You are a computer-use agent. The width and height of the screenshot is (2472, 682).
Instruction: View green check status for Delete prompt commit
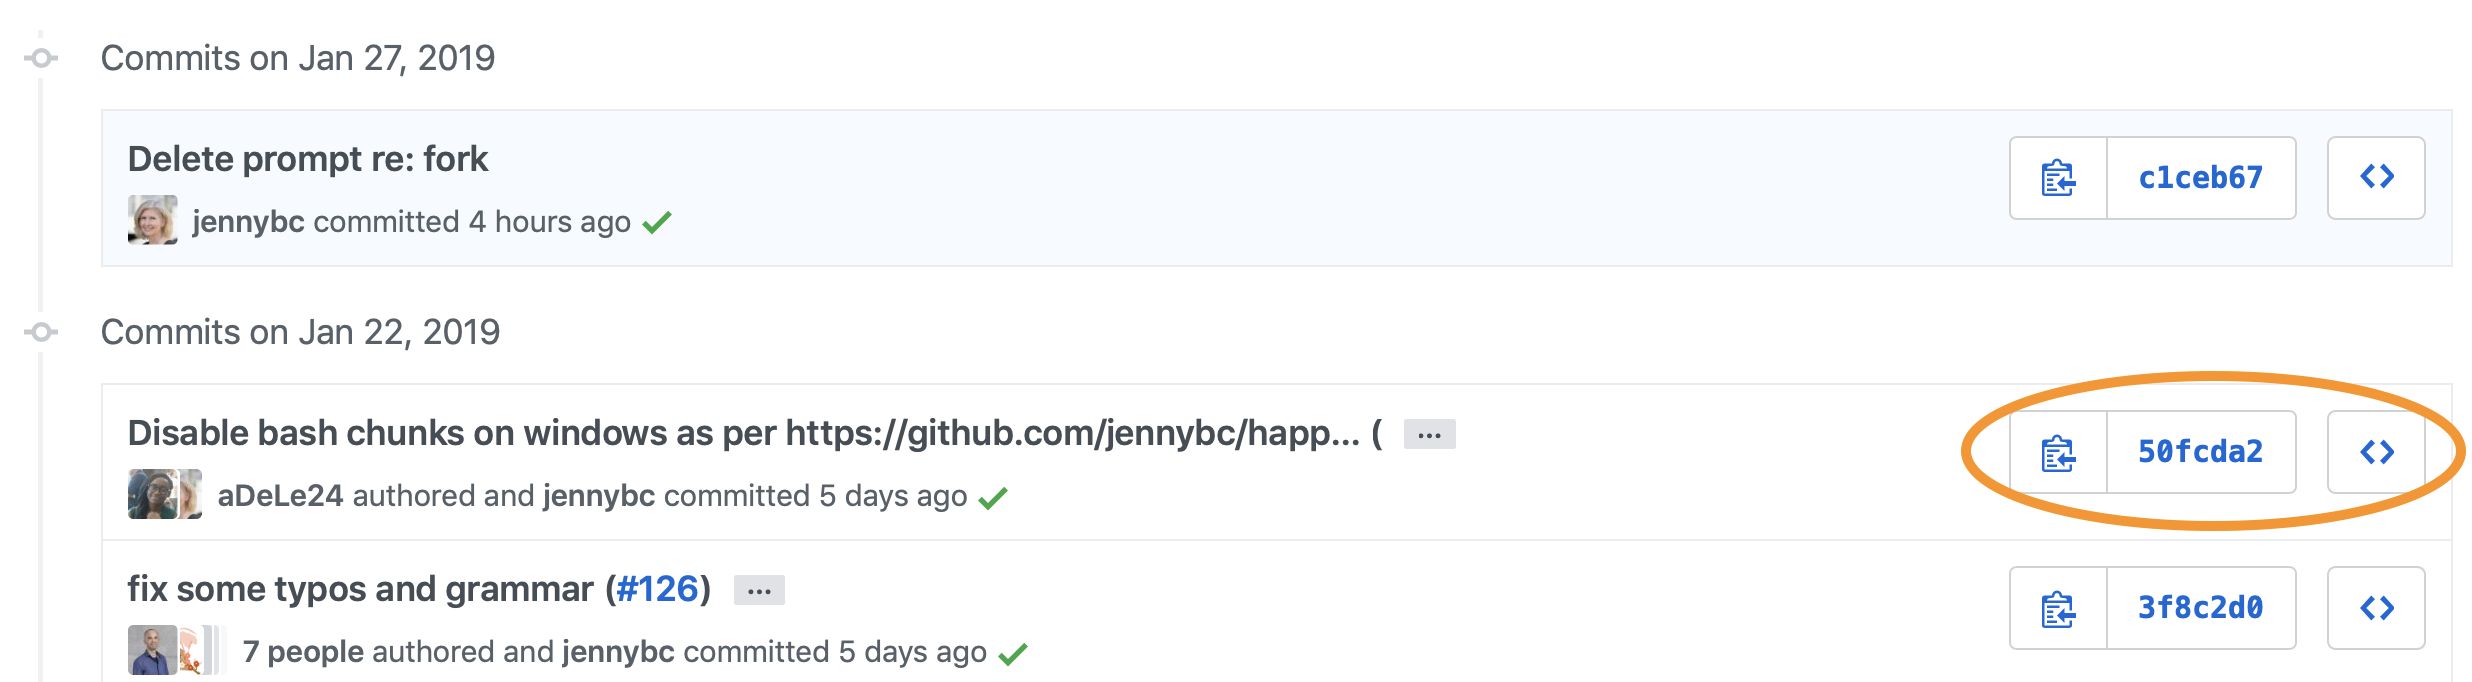tap(657, 222)
